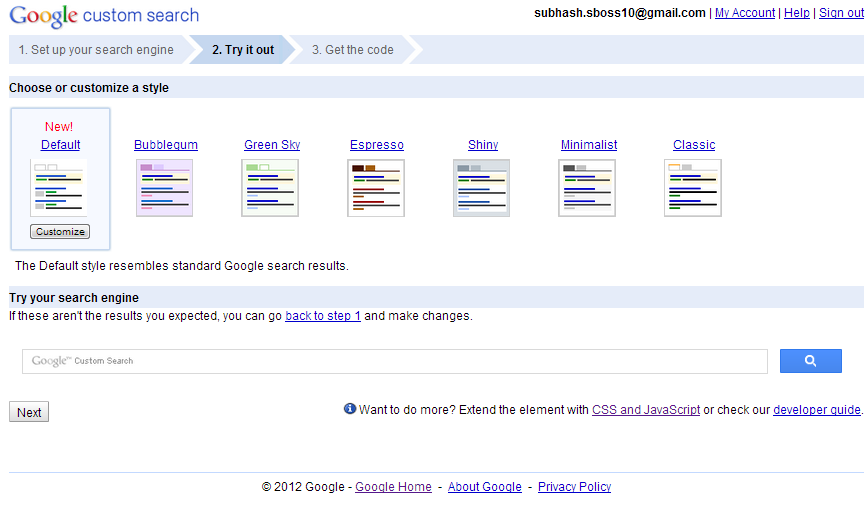Focus the Google Custom Search input field
The image size is (868, 524).
[395, 361]
